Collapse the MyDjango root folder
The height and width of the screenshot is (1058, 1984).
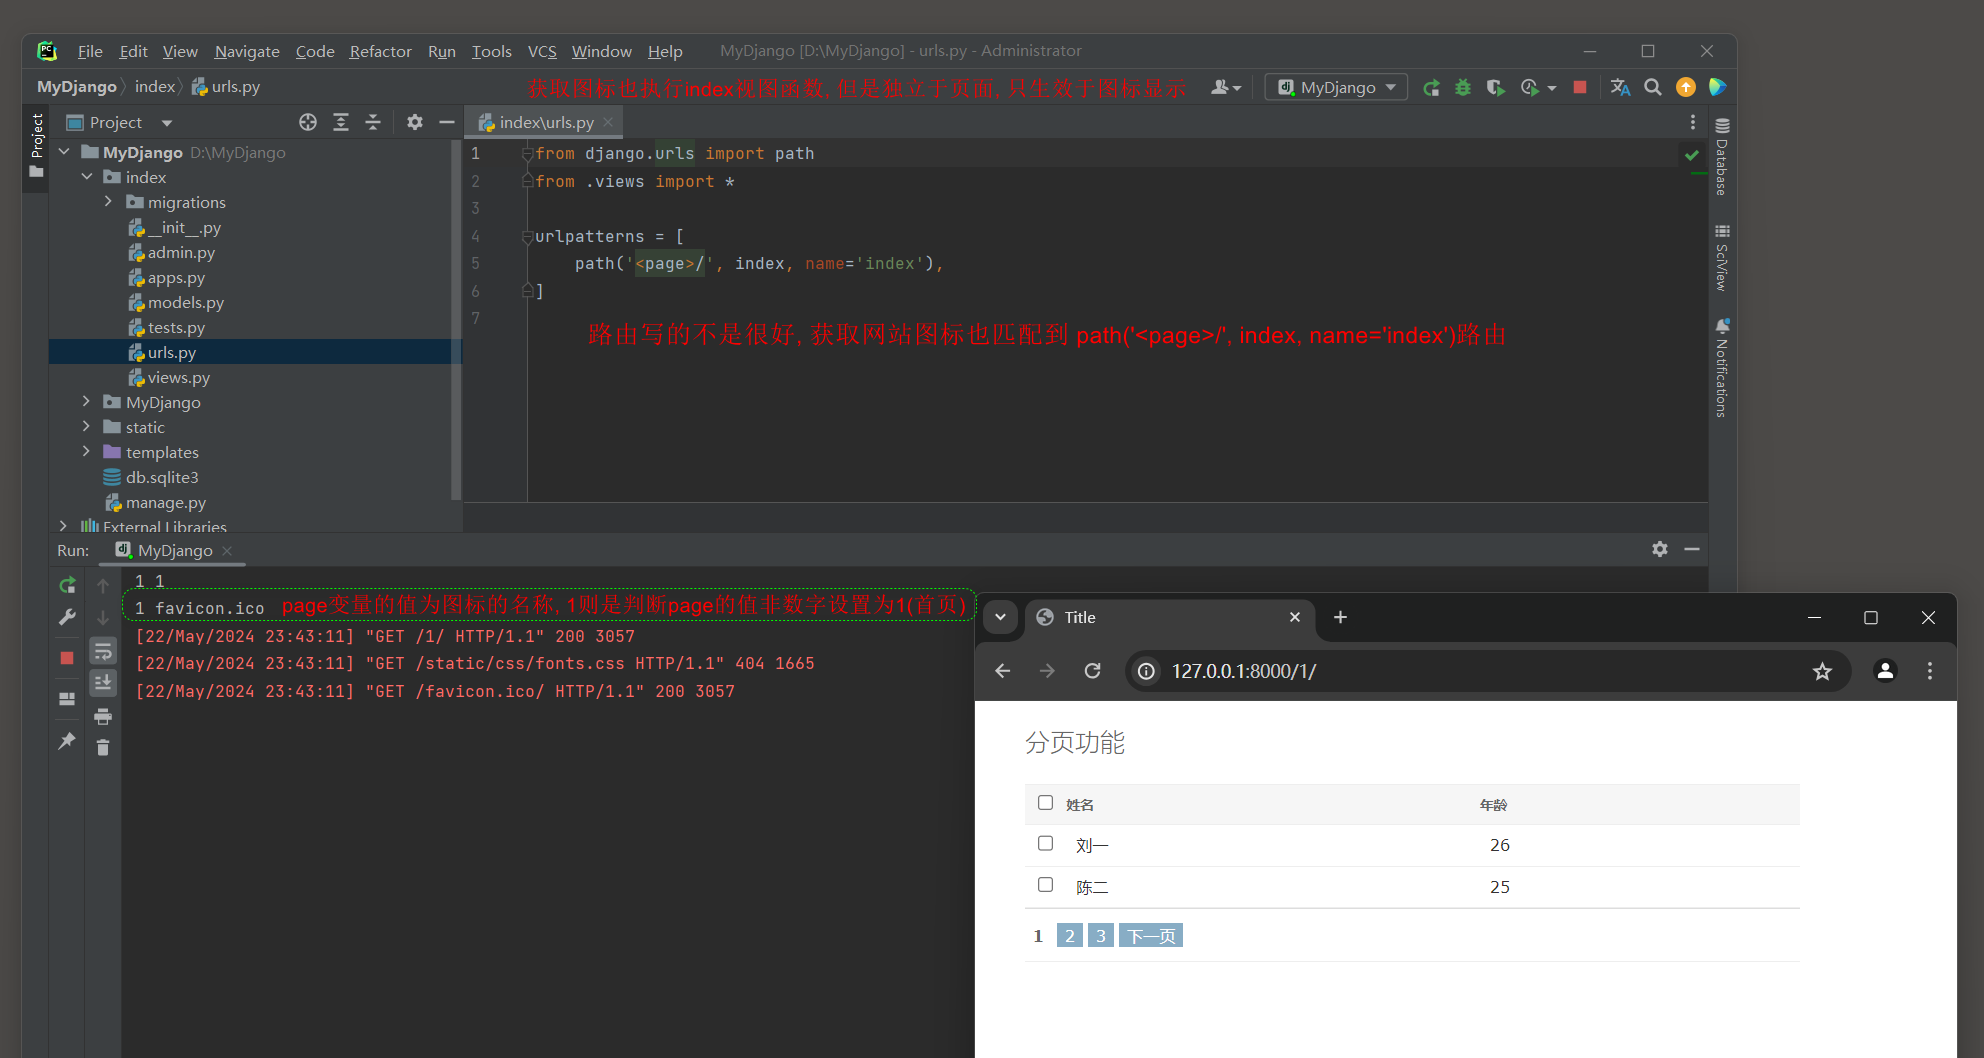[64, 152]
